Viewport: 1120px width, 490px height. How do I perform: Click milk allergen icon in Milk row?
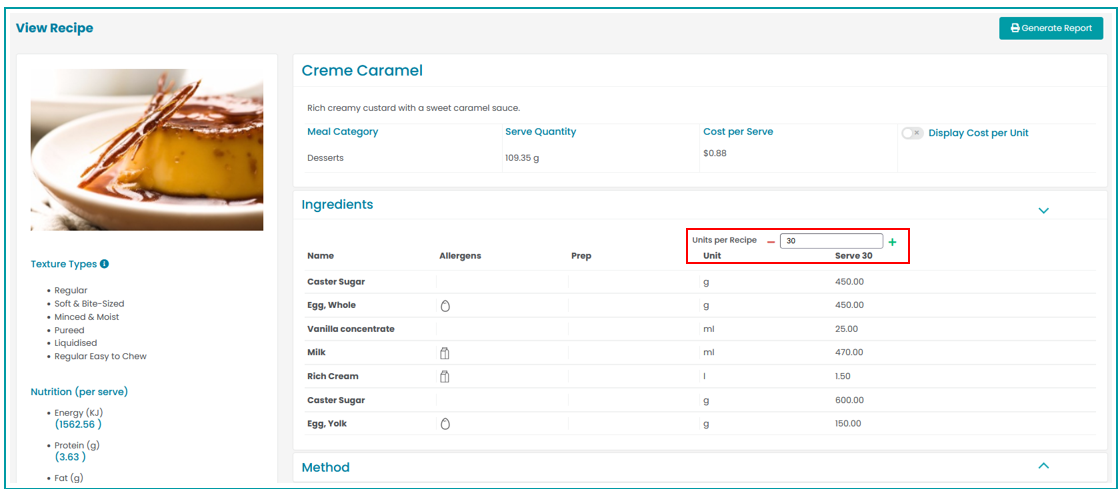[444, 353]
